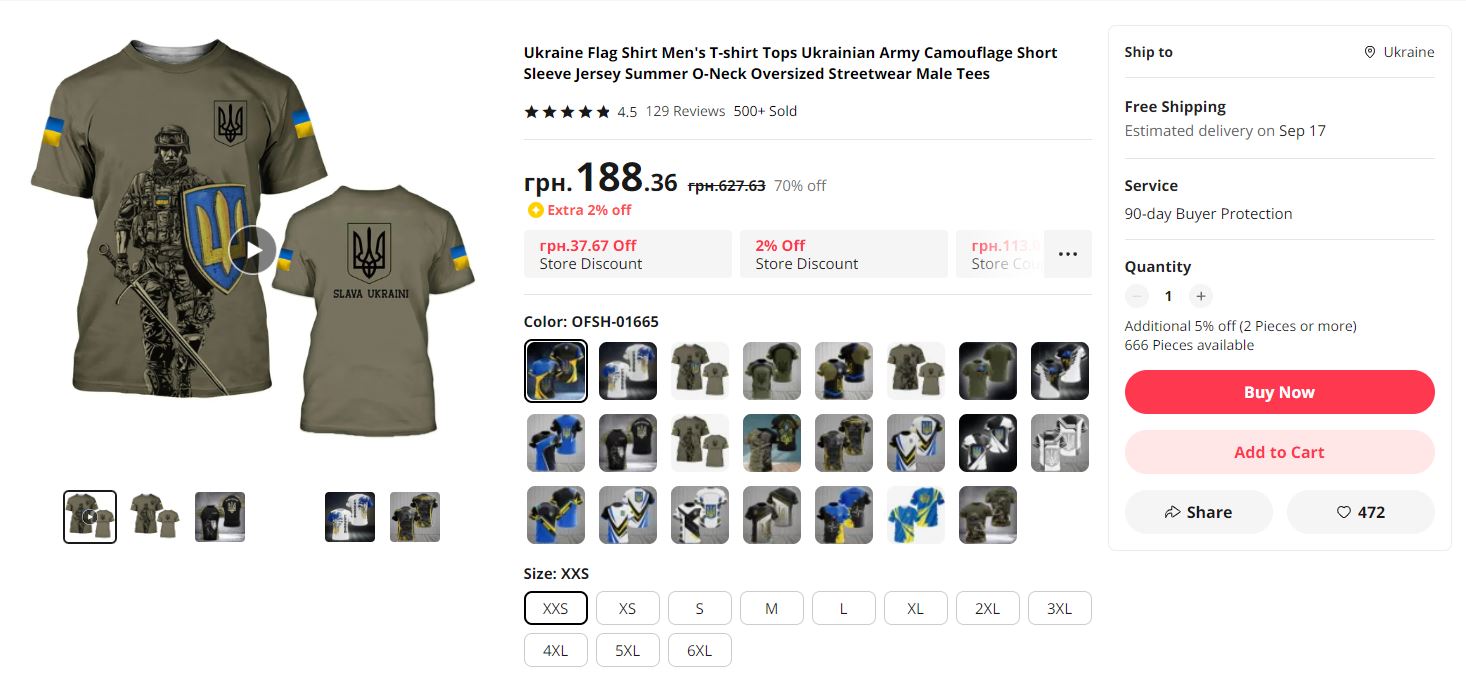The image size is (1466, 690).
Task: Click the Extra 2% off coin icon
Action: 535,210
